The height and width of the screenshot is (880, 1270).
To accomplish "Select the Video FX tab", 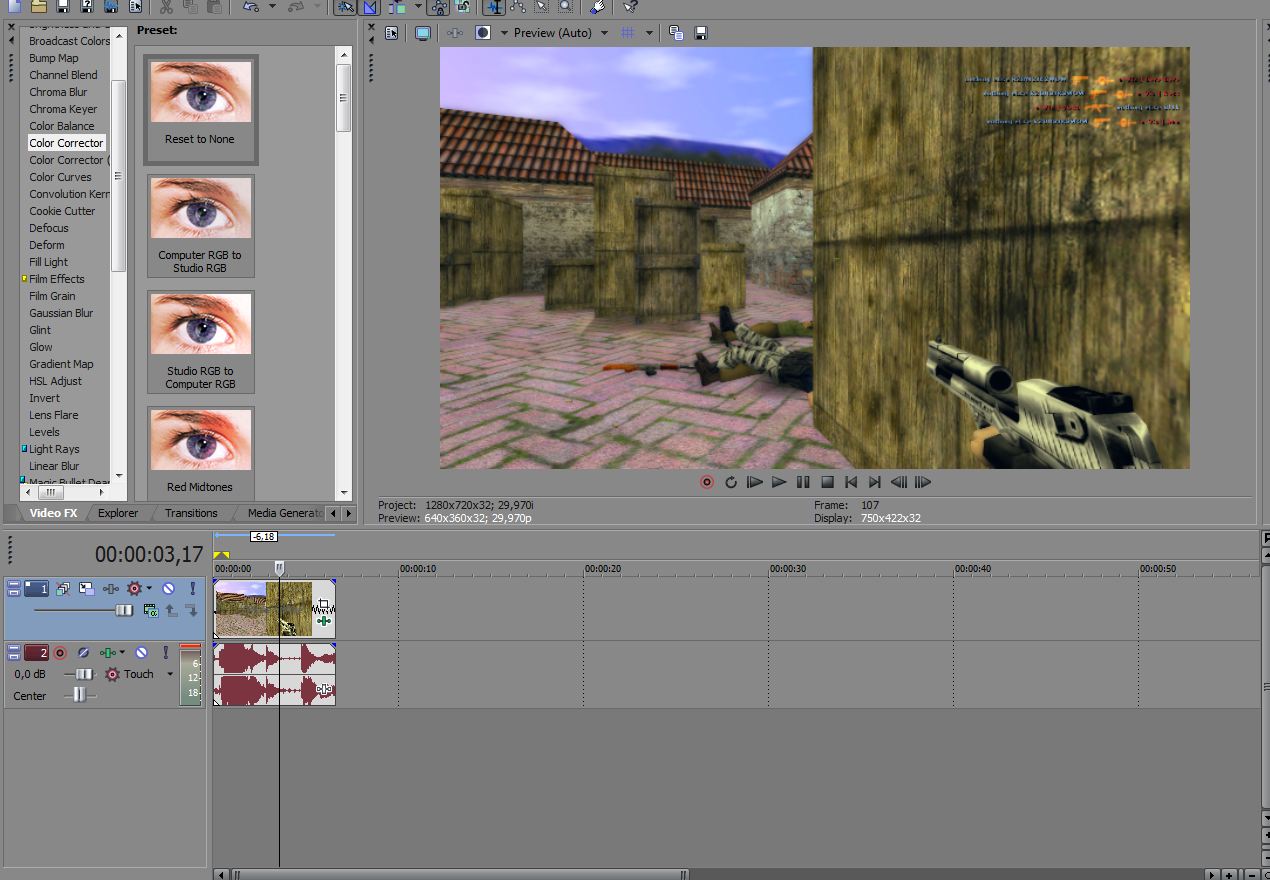I will click(x=53, y=513).
